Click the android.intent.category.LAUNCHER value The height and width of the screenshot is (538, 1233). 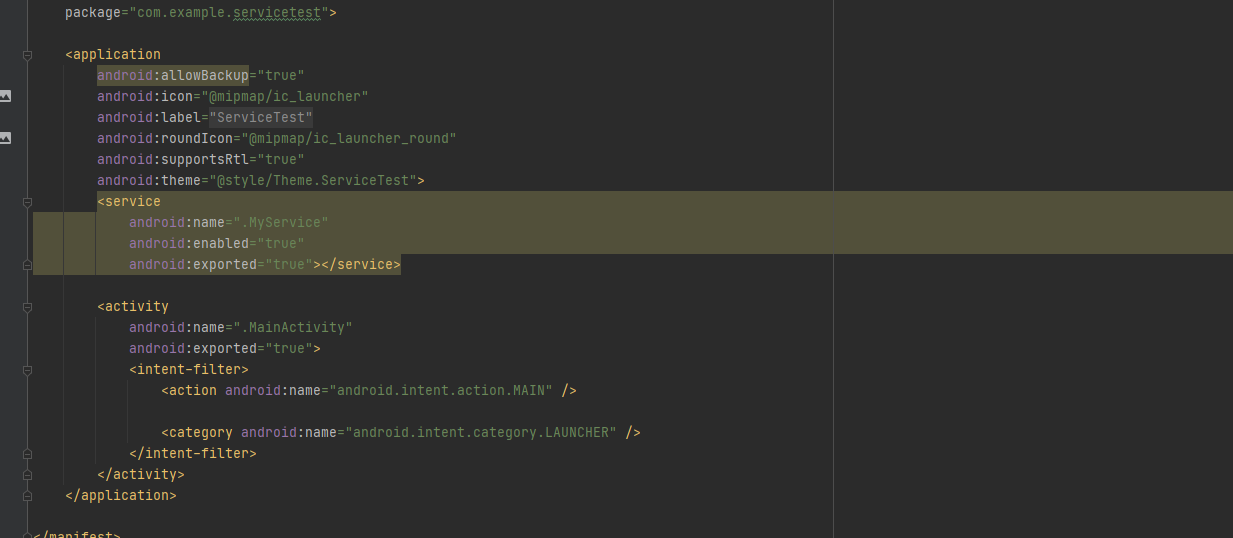484,432
